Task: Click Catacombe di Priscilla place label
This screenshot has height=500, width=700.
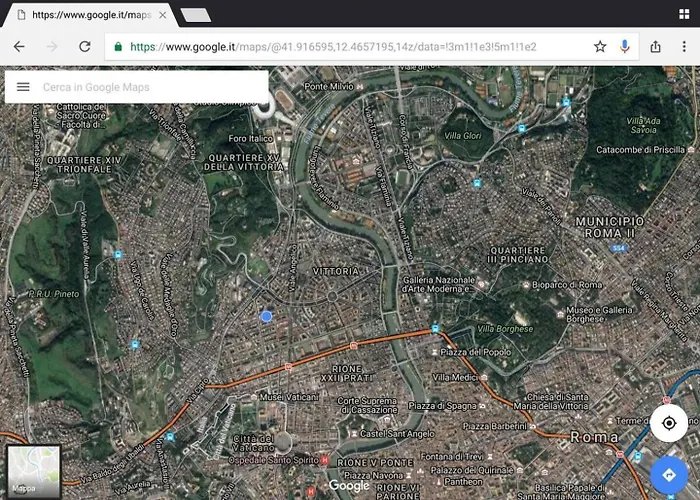Action: point(640,150)
